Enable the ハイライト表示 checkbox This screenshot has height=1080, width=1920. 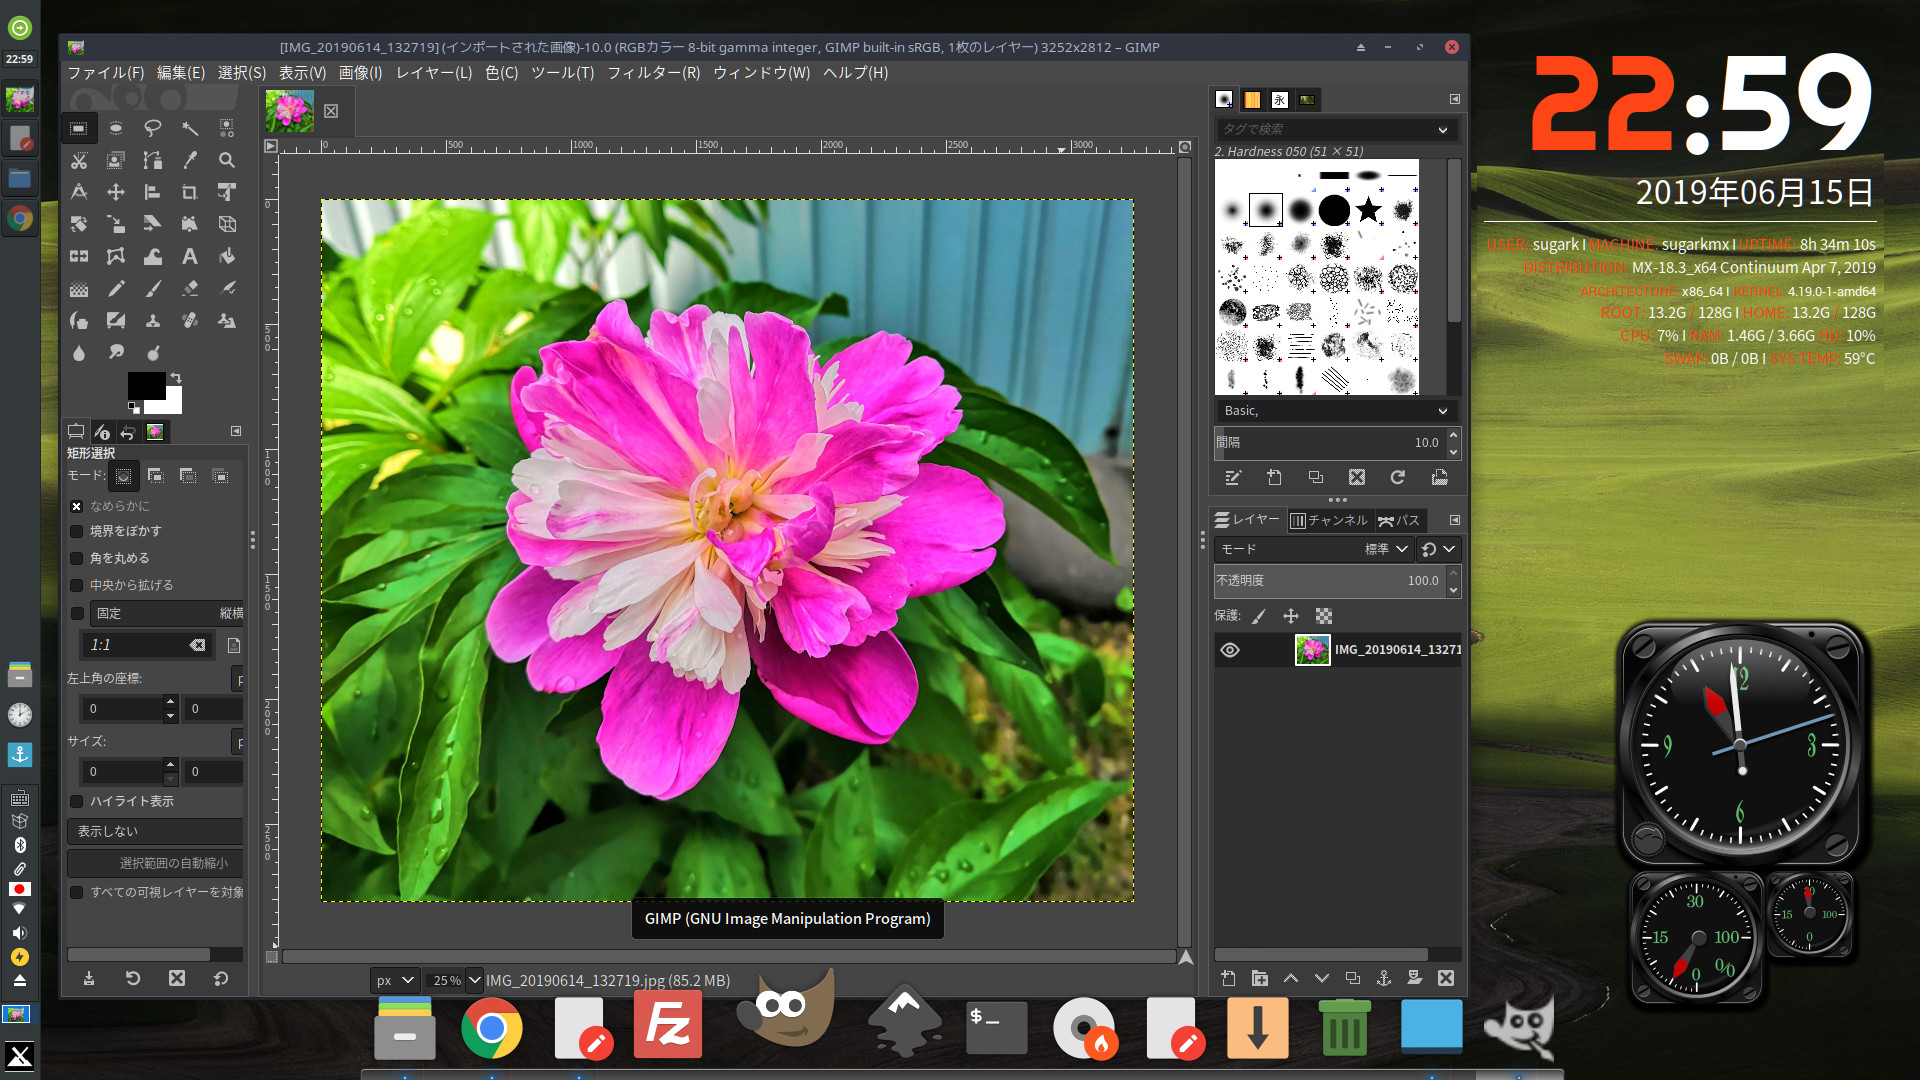click(77, 801)
